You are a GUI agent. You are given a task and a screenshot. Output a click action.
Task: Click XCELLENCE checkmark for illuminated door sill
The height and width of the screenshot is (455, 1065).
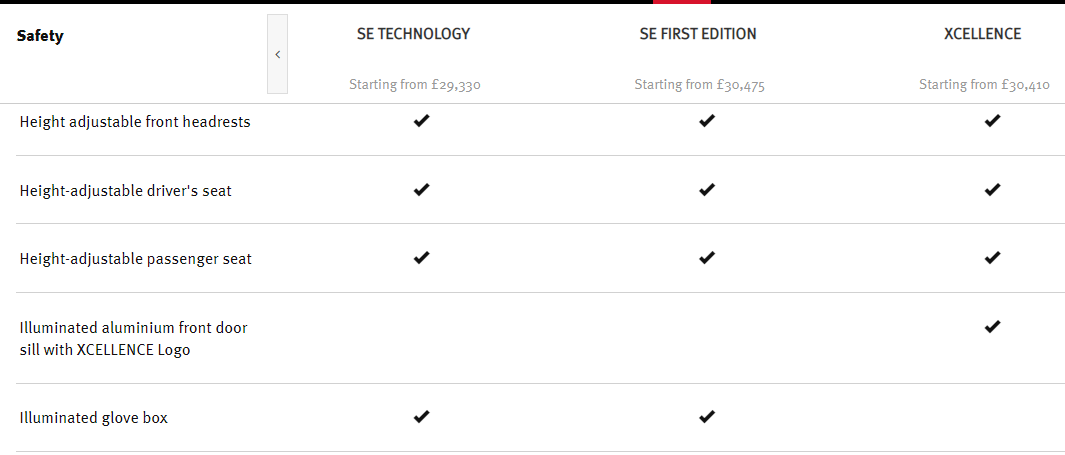point(992,326)
